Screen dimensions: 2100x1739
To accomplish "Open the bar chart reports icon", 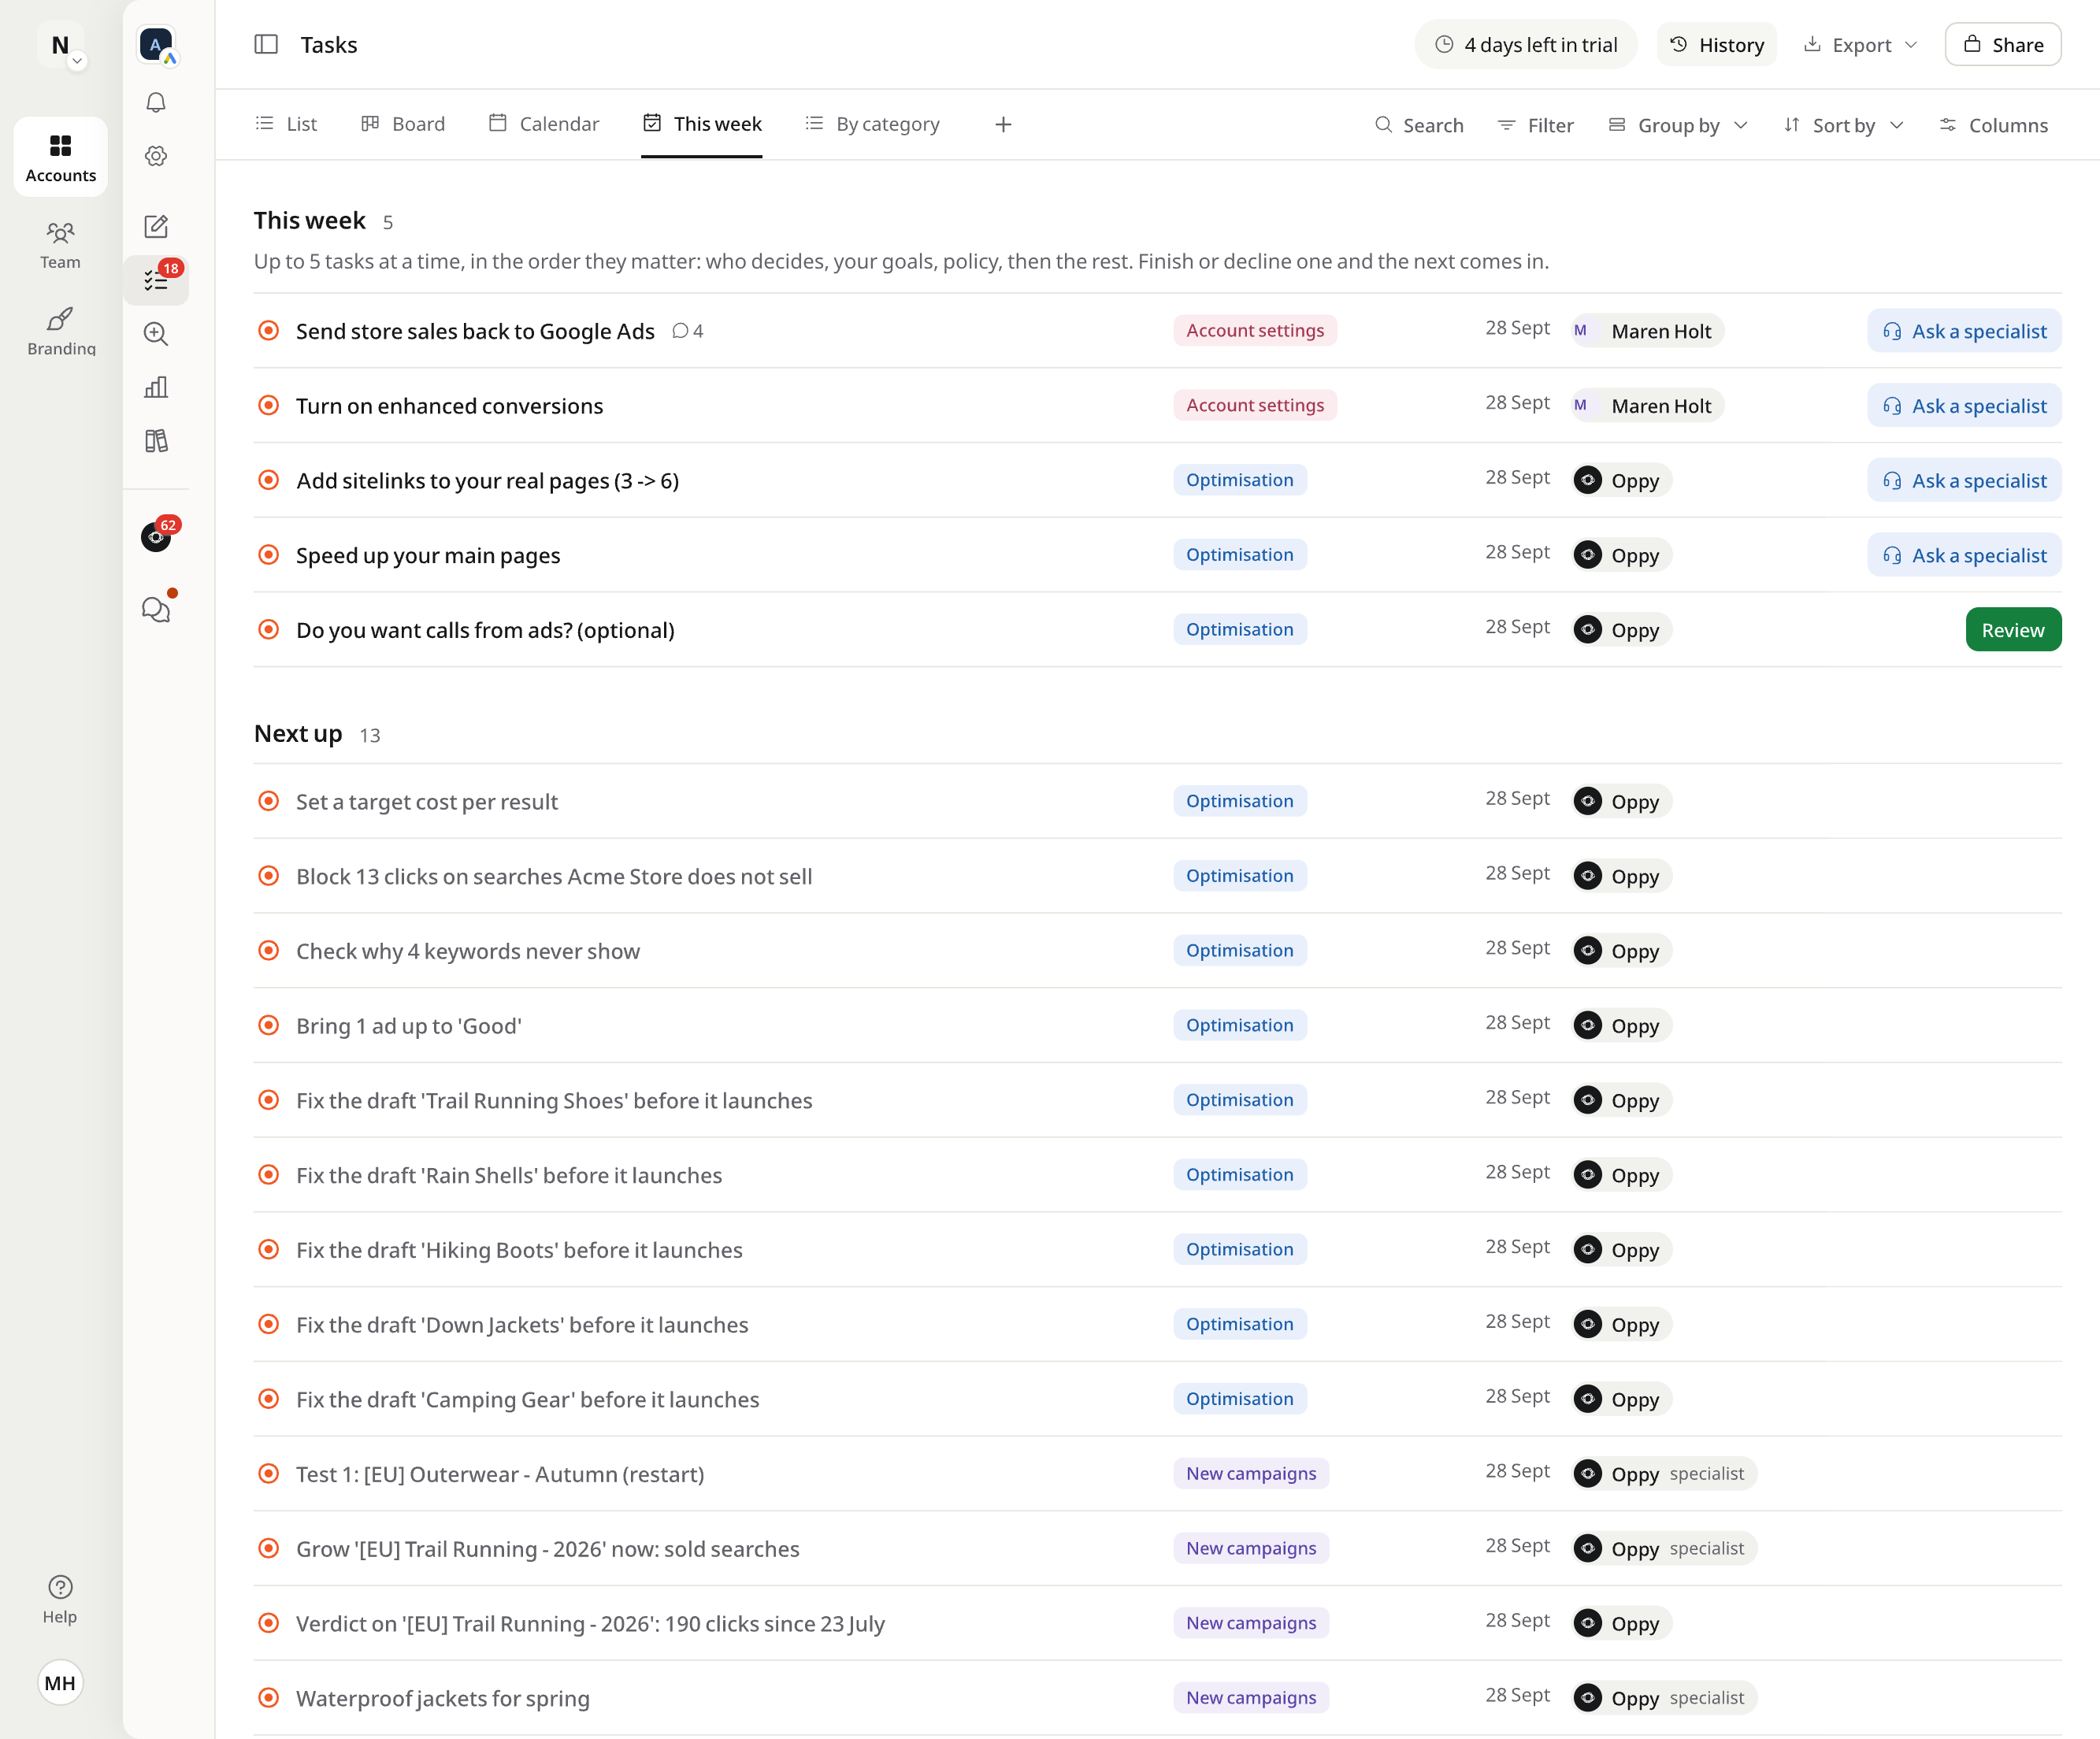I will coord(156,387).
